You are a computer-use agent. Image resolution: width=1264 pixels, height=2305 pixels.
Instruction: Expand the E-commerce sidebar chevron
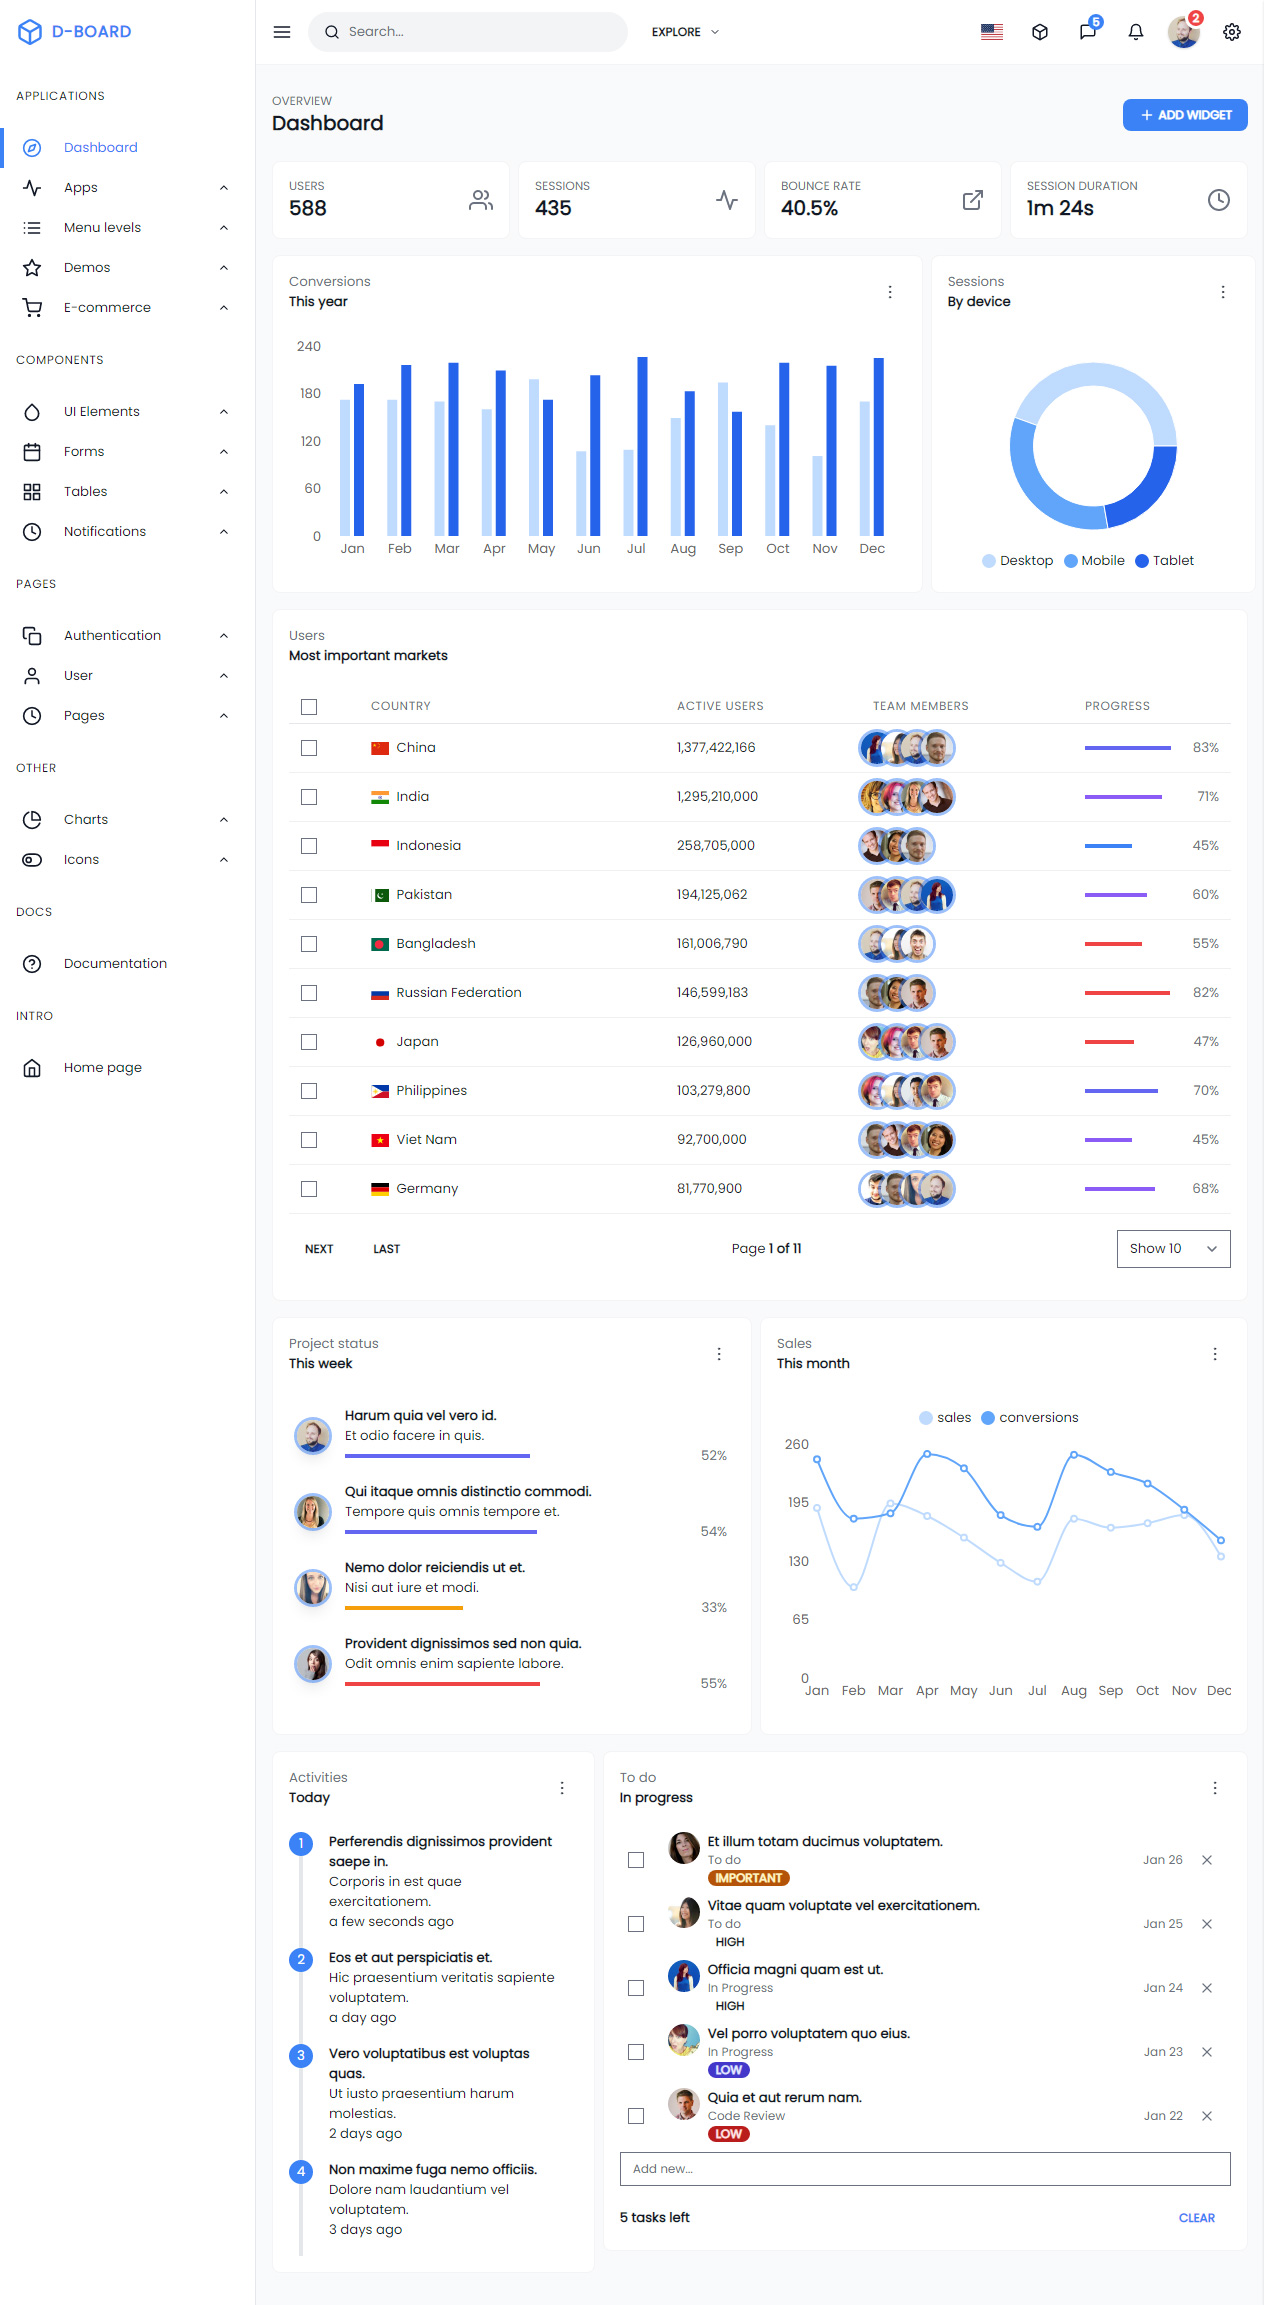tap(224, 308)
